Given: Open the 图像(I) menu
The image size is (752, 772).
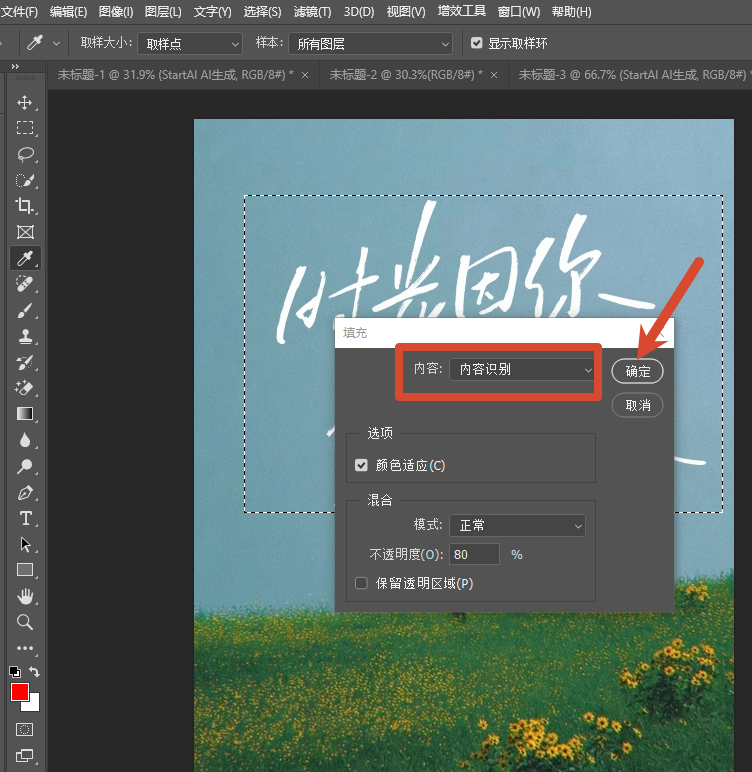Looking at the screenshot, I should pyautogui.click(x=116, y=11).
